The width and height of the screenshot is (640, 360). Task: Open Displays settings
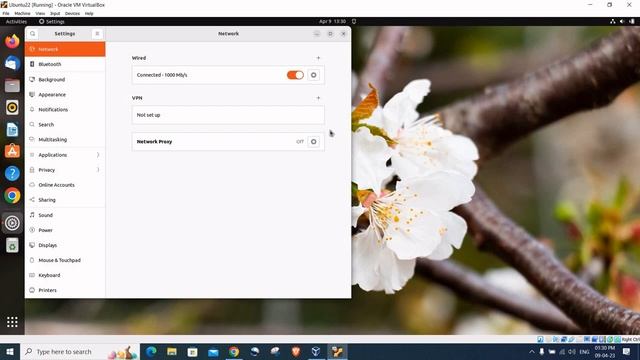point(65,245)
